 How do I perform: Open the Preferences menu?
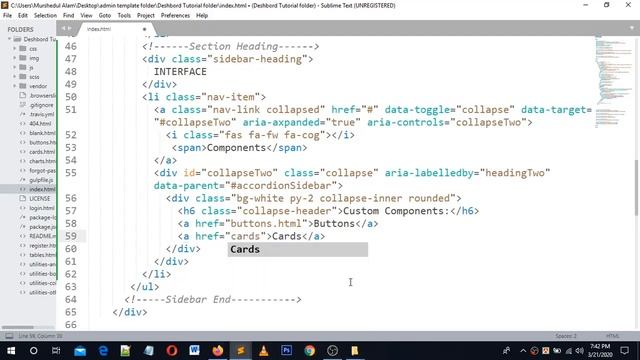(175, 16)
